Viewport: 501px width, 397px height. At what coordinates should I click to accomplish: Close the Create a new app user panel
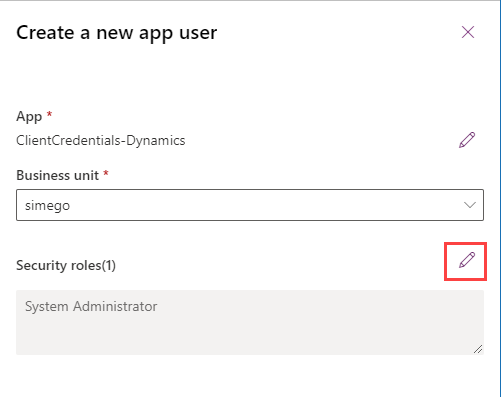(x=468, y=32)
